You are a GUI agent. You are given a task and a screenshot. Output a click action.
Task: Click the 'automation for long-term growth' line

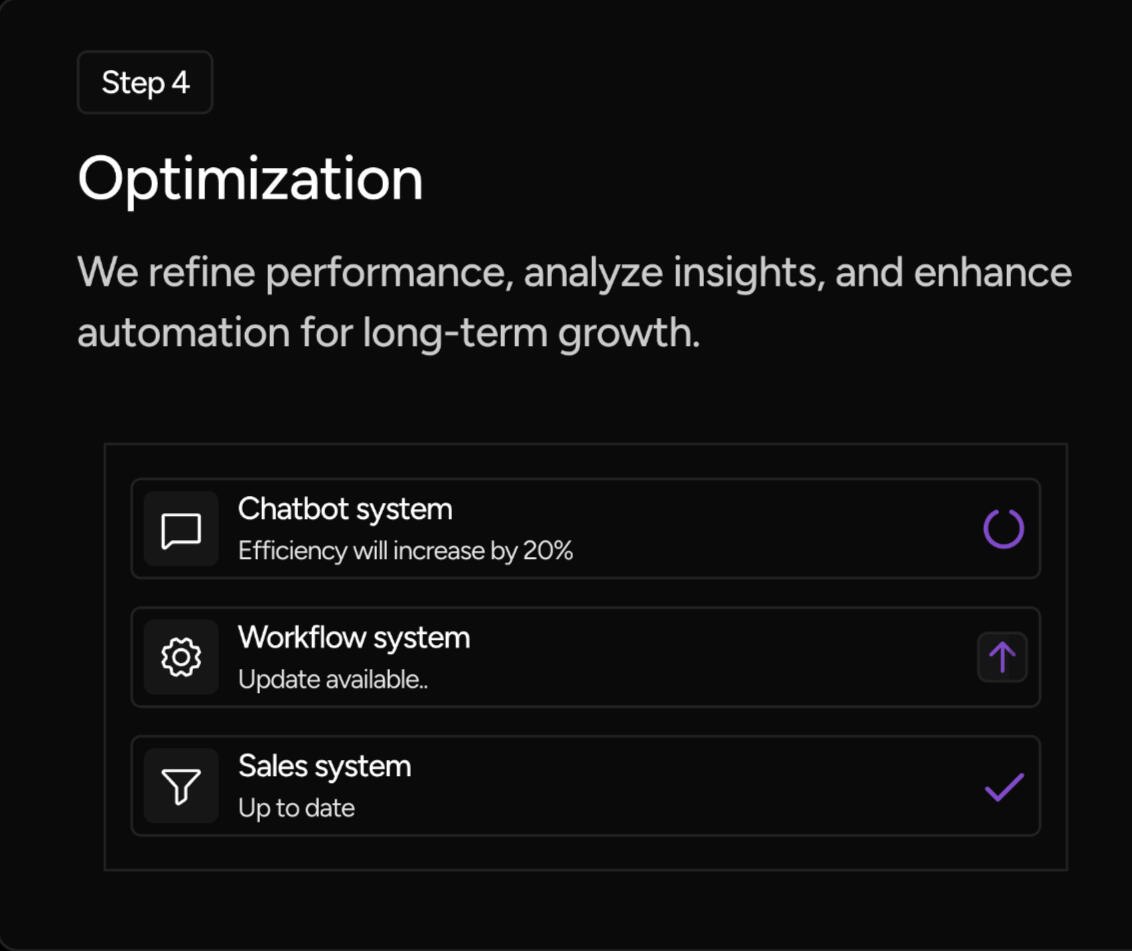point(388,333)
